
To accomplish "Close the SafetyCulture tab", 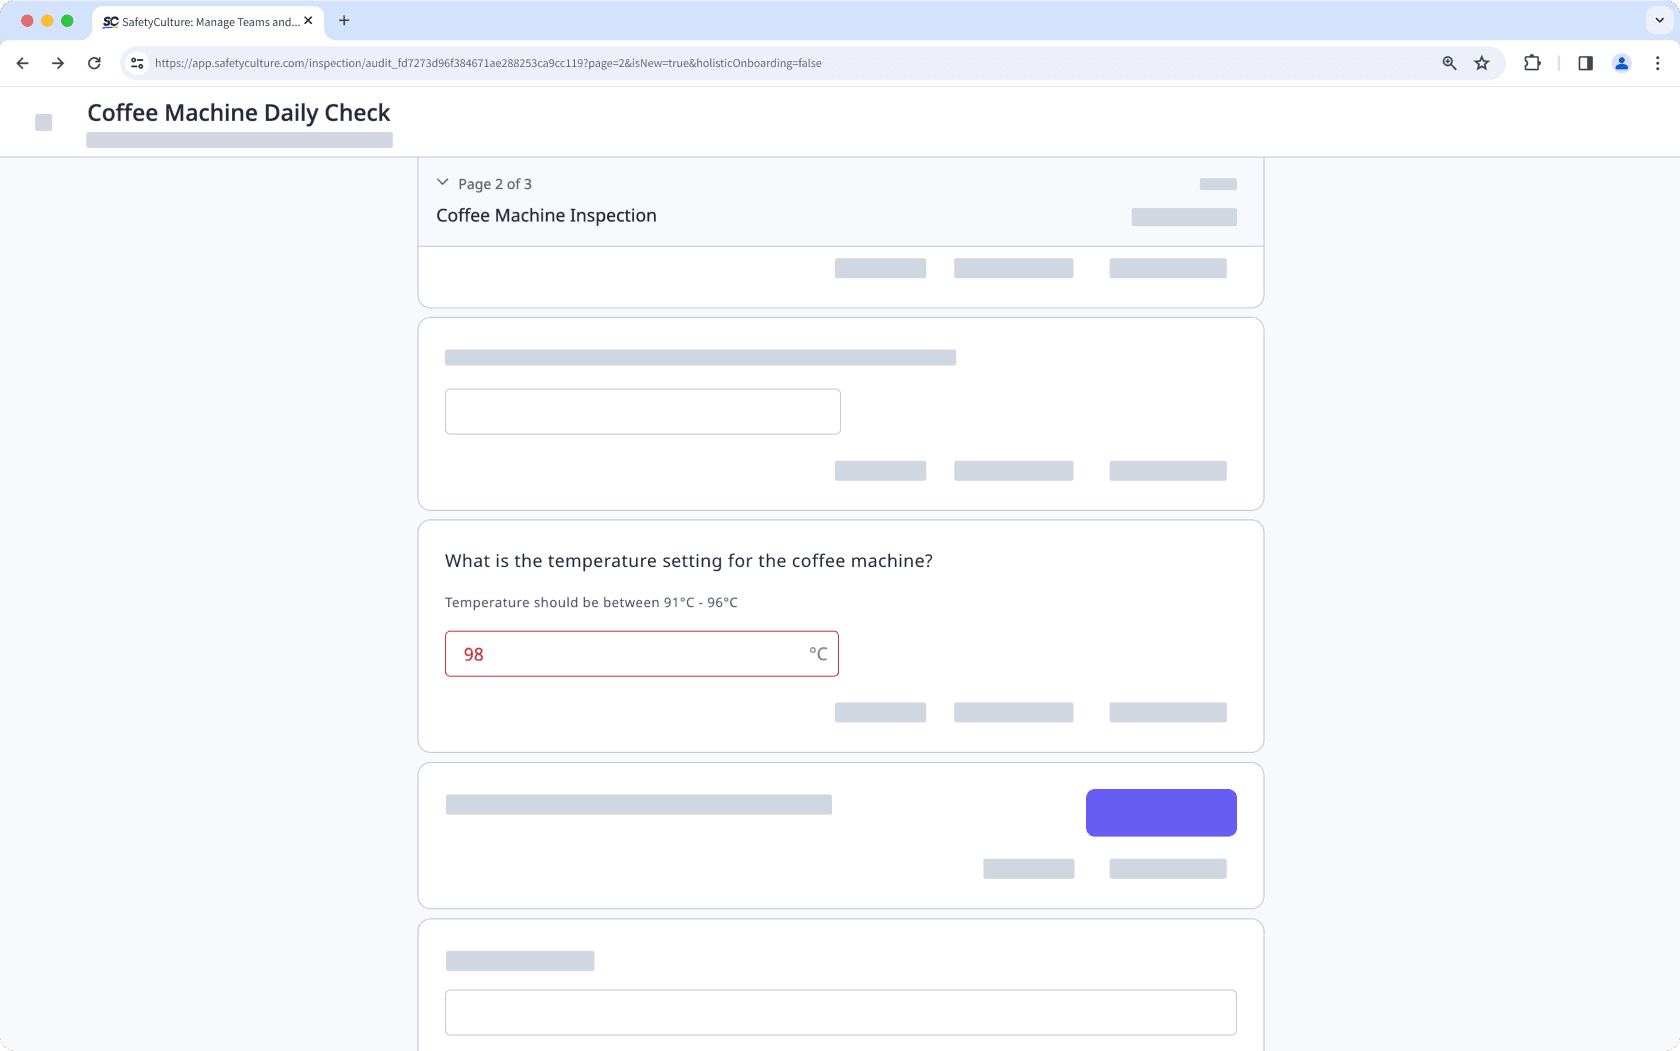I will pos(308,20).
